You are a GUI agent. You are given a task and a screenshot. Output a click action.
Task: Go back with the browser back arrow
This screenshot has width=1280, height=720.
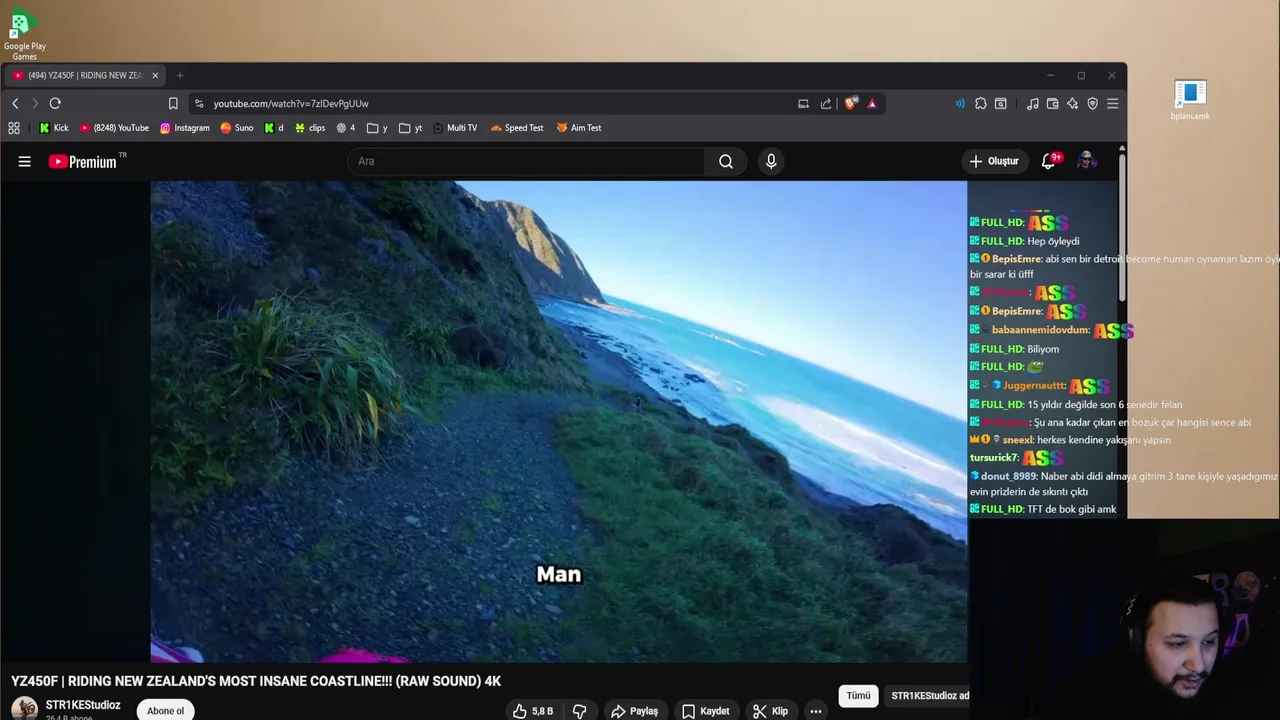click(15, 103)
